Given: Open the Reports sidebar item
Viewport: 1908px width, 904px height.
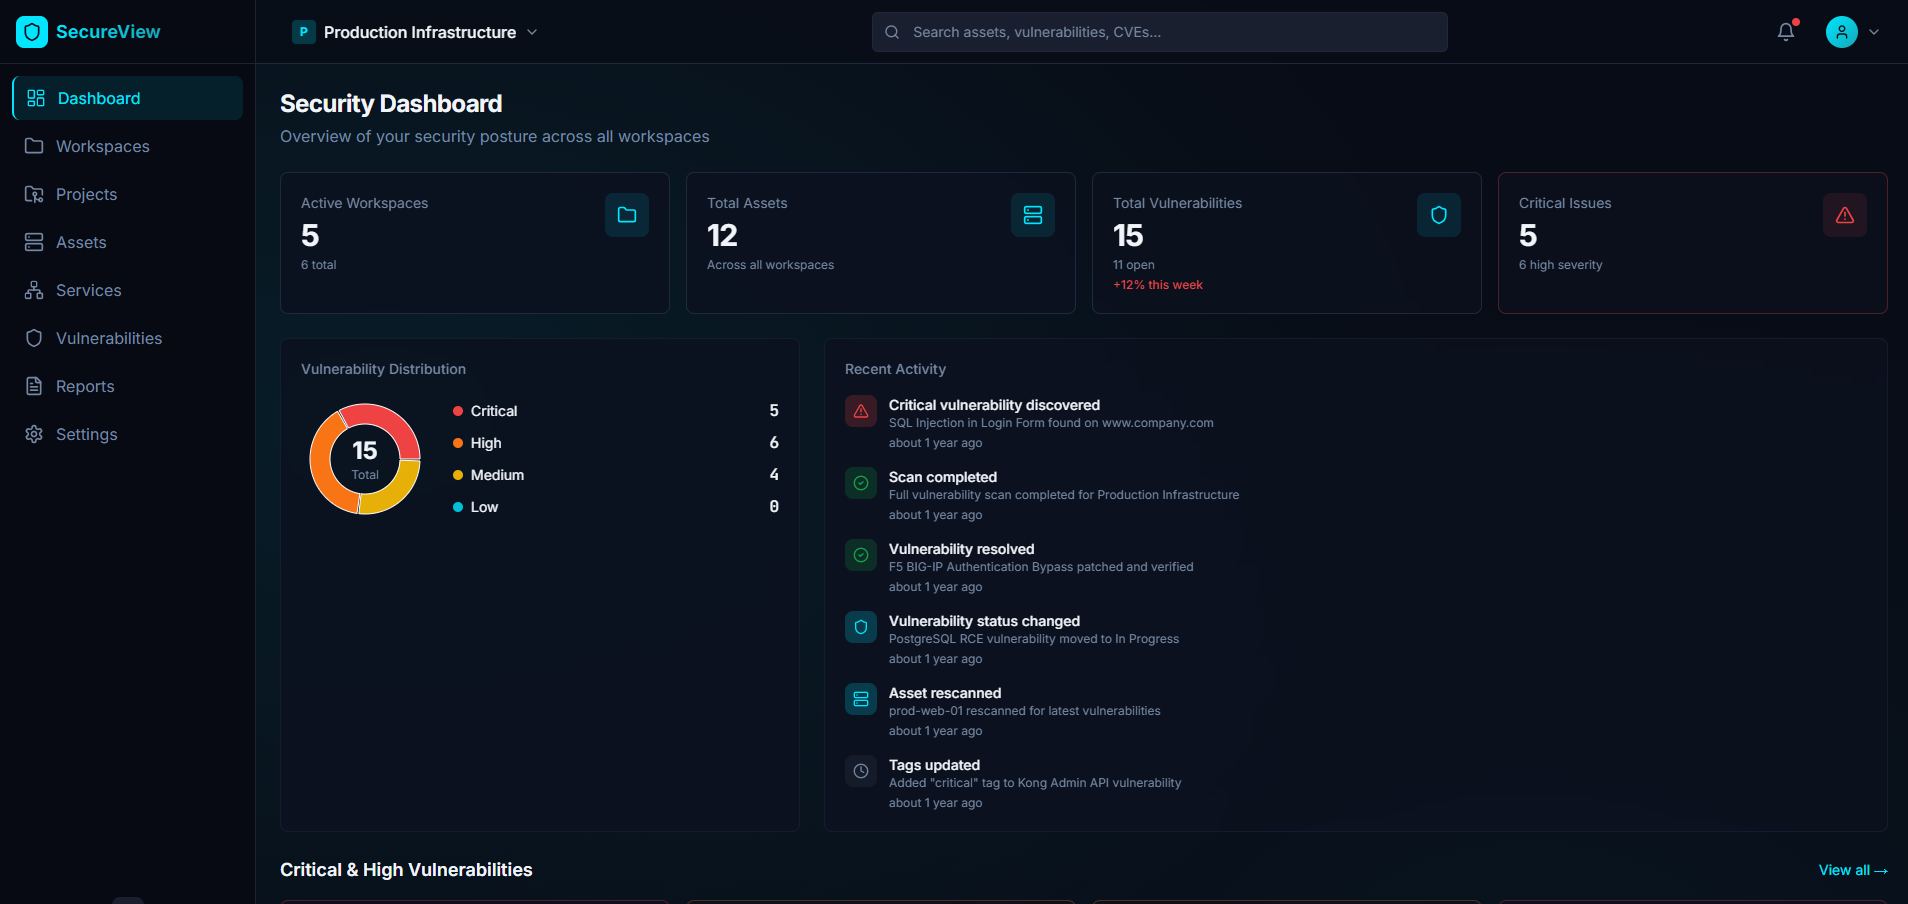Looking at the screenshot, I should [85, 386].
